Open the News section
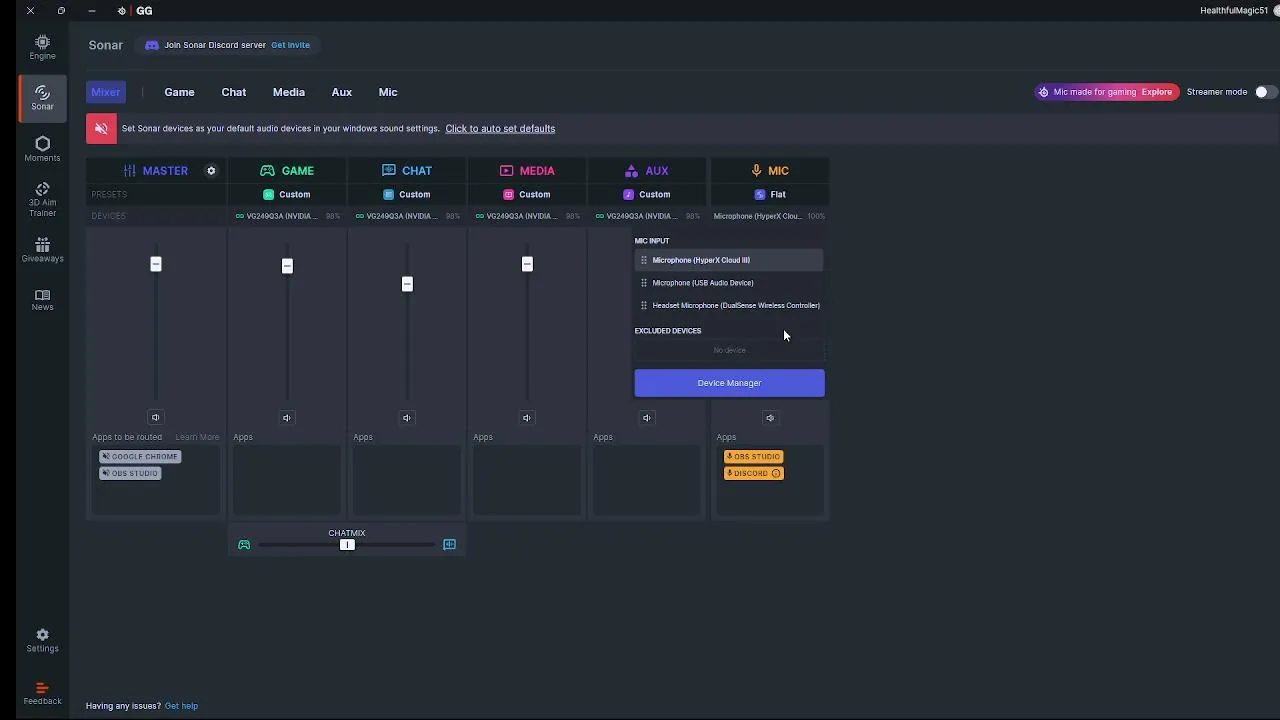Viewport: 1280px width, 720px height. coord(42,300)
